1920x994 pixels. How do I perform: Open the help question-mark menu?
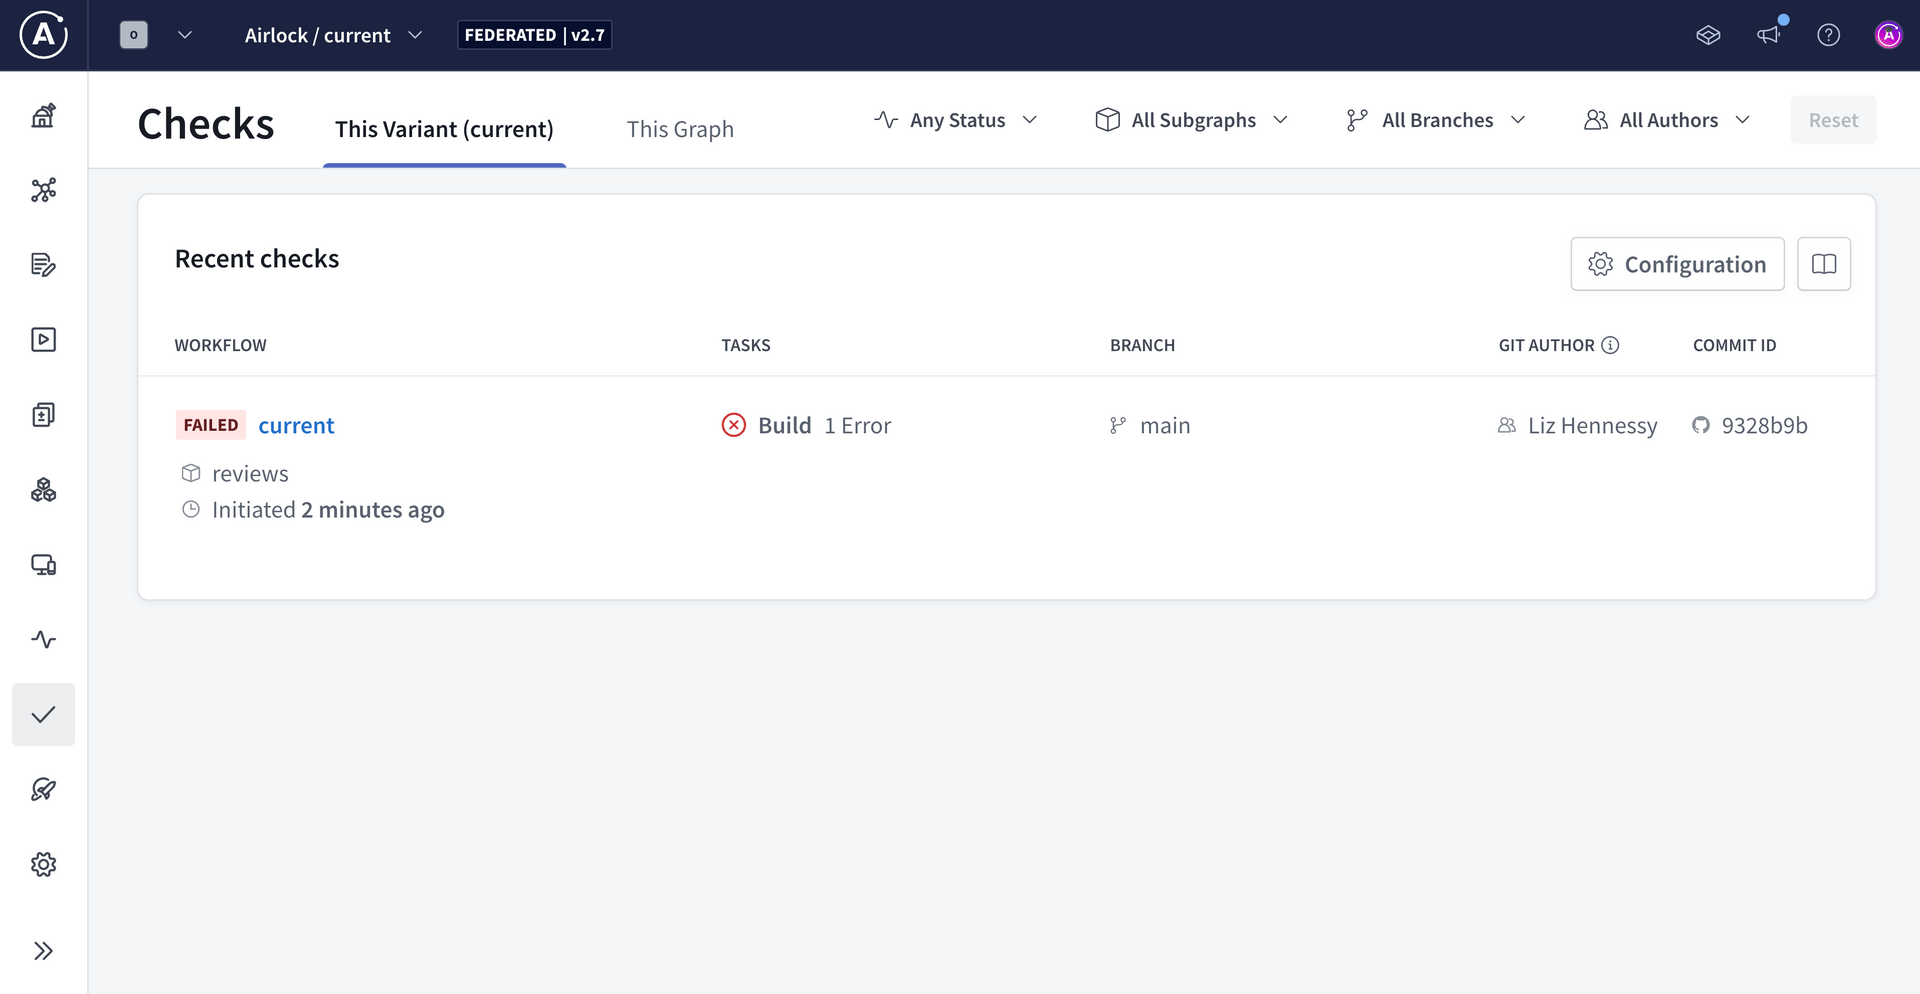click(x=1829, y=34)
